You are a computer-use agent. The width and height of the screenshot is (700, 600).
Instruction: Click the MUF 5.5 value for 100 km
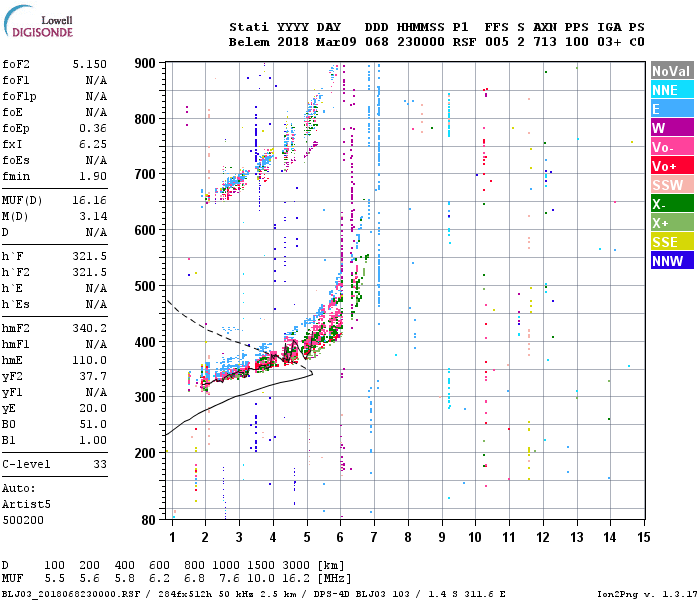54,579
